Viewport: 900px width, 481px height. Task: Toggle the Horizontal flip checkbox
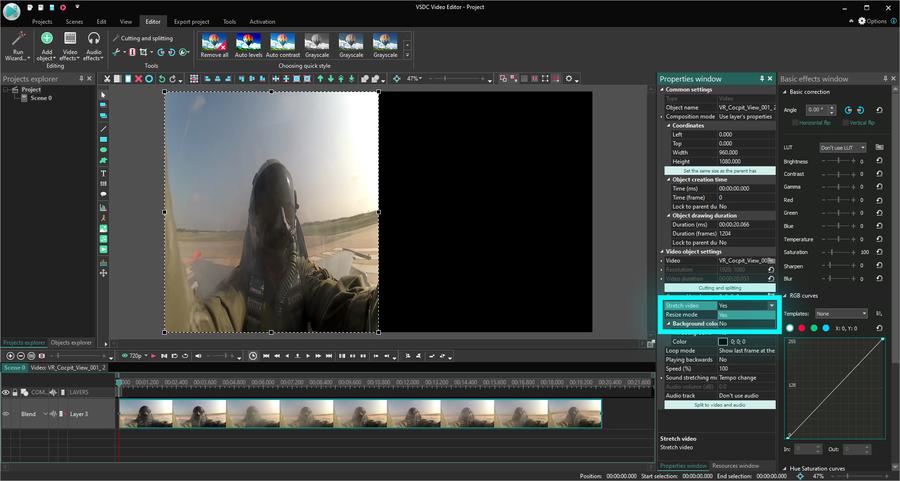(x=795, y=123)
